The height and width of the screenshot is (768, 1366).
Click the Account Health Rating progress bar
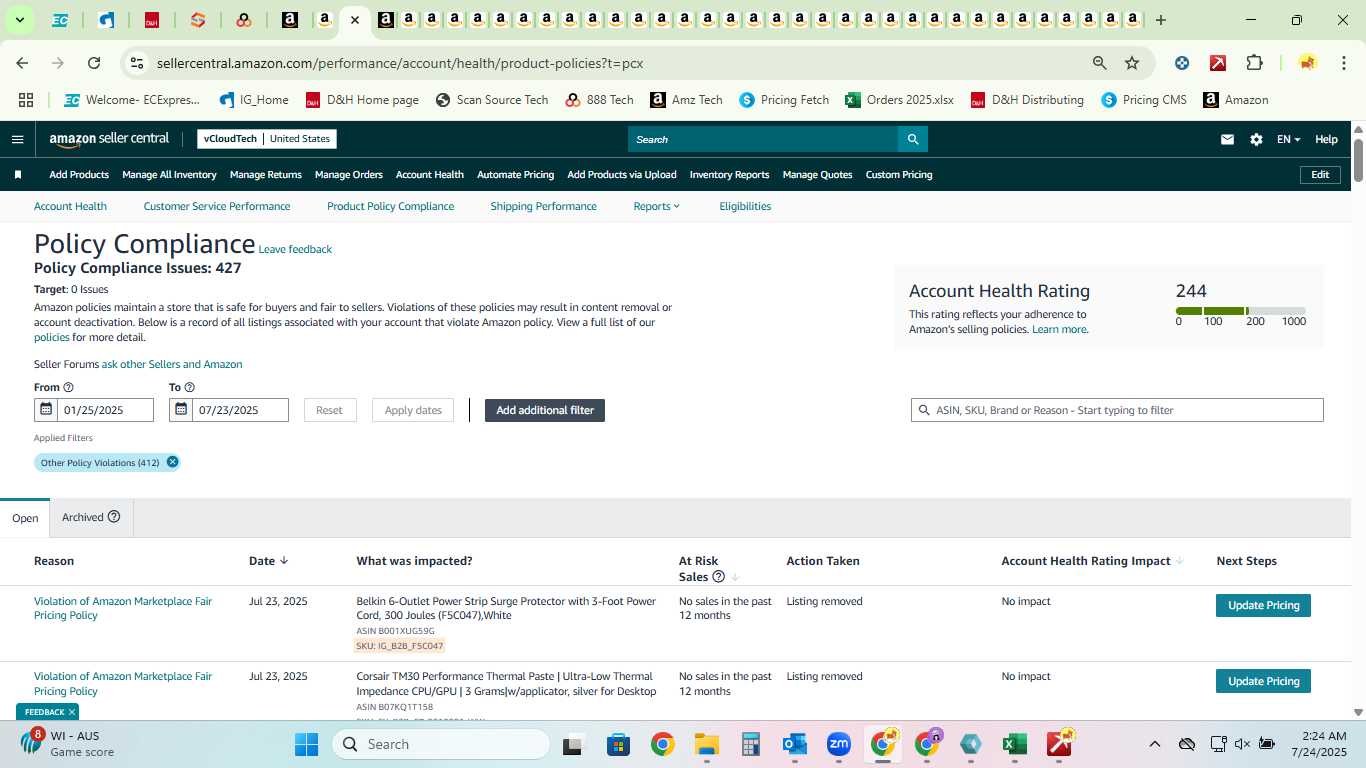(x=1240, y=311)
